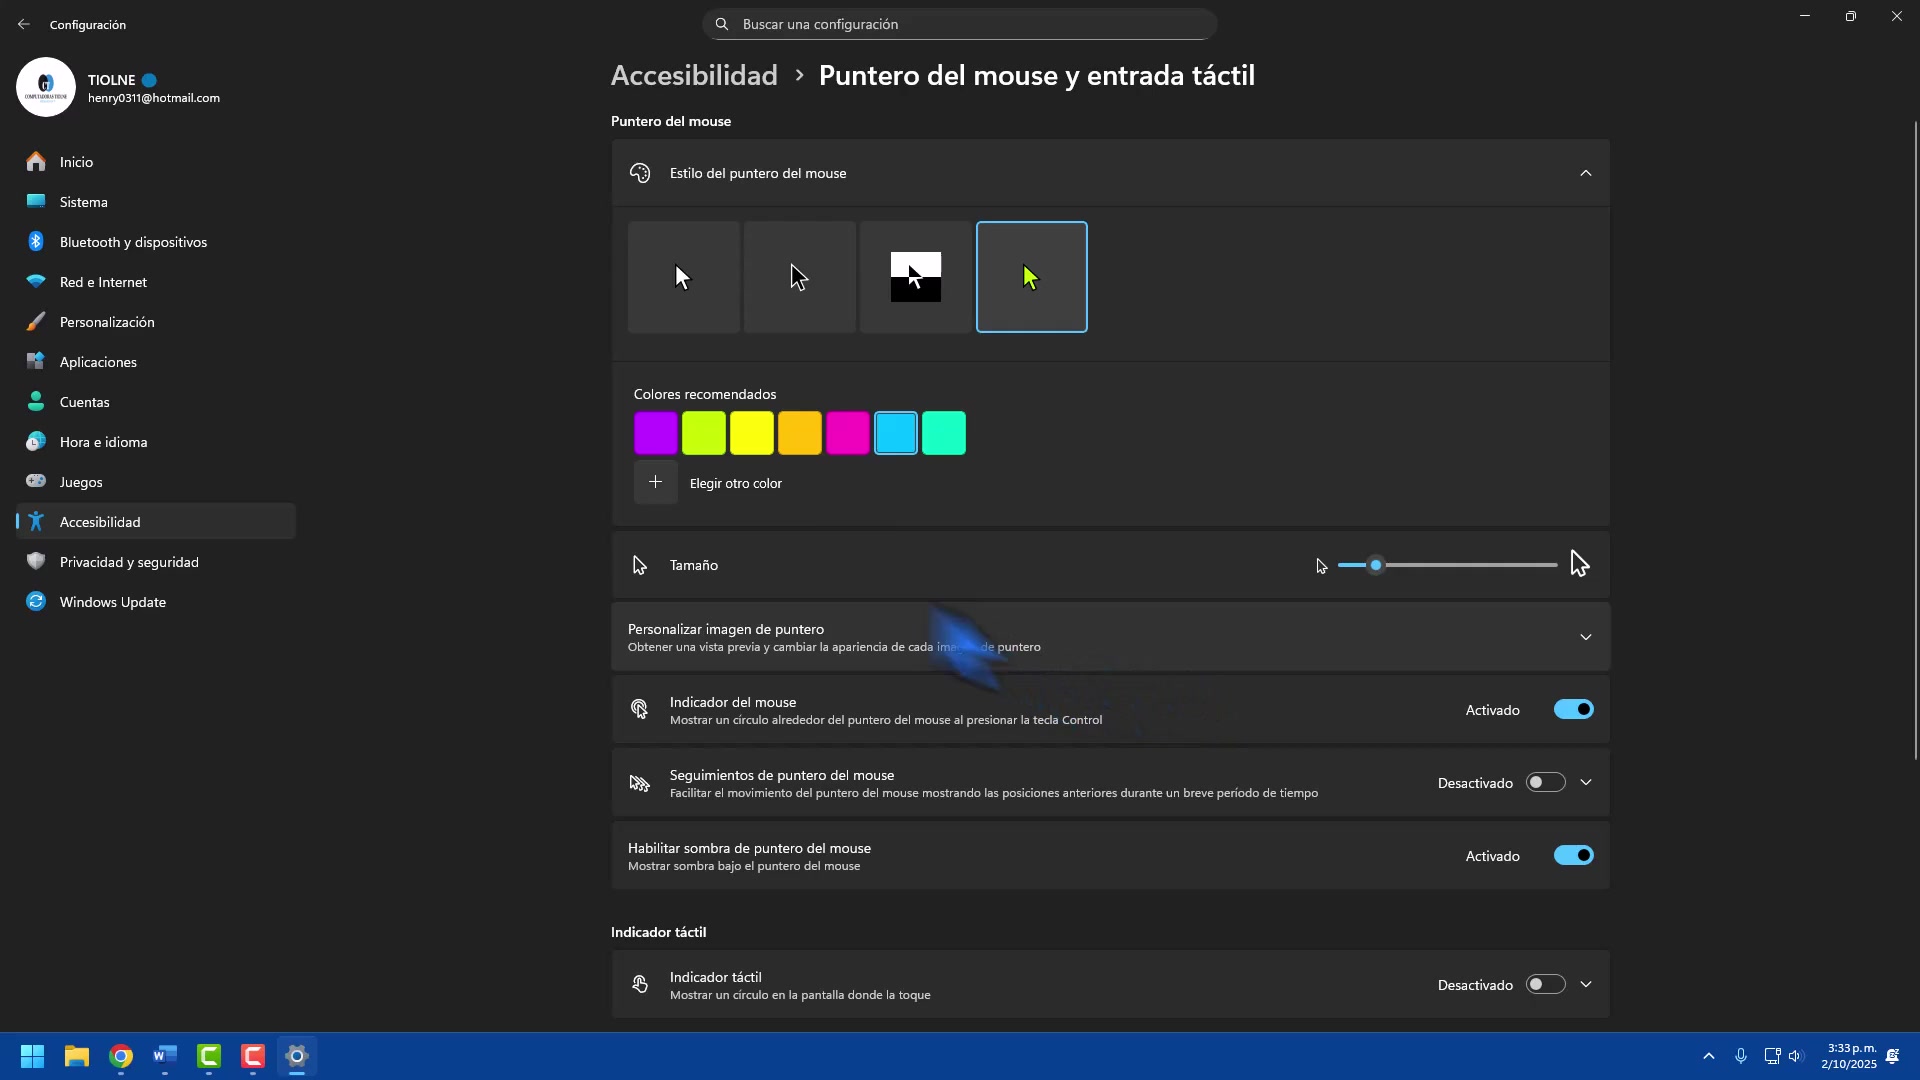Select the white mouse pointer style
The height and width of the screenshot is (1080, 1920).
click(684, 277)
